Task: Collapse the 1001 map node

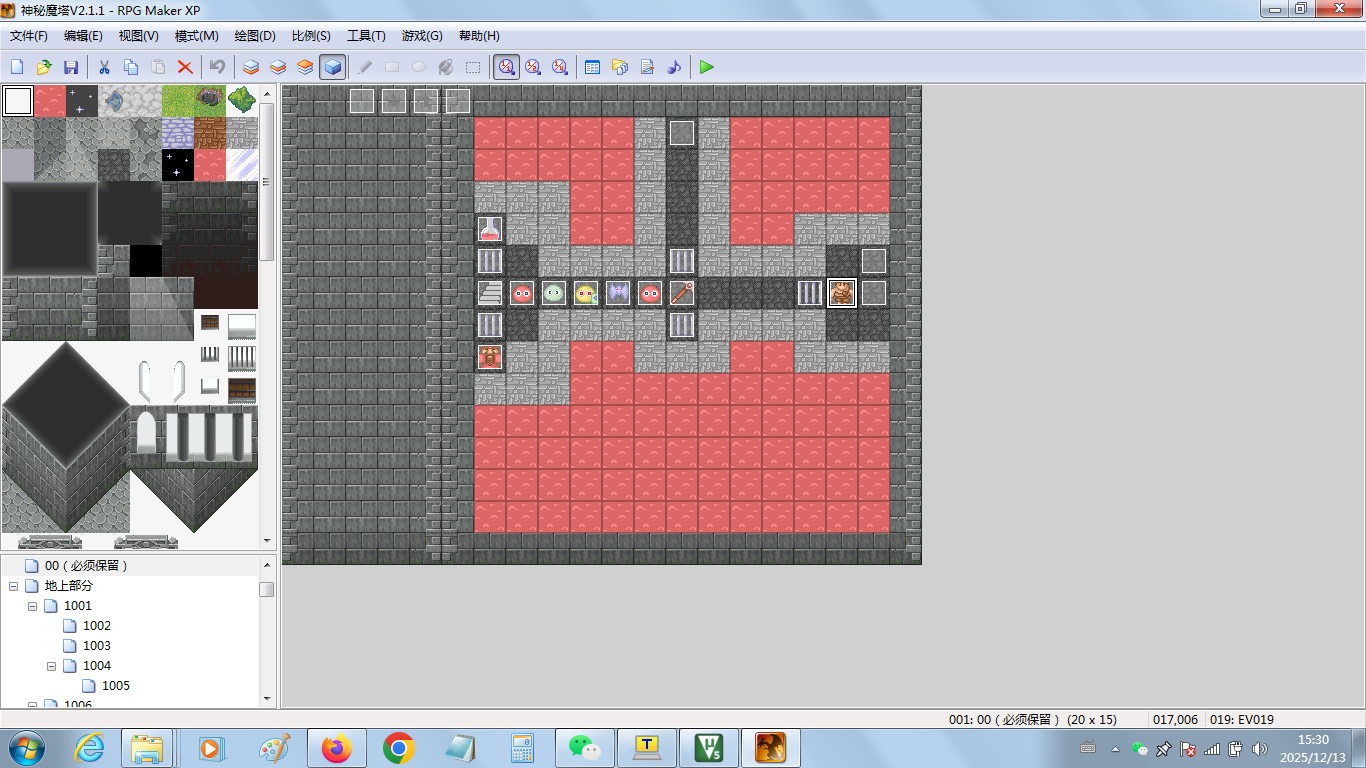Action: point(33,606)
